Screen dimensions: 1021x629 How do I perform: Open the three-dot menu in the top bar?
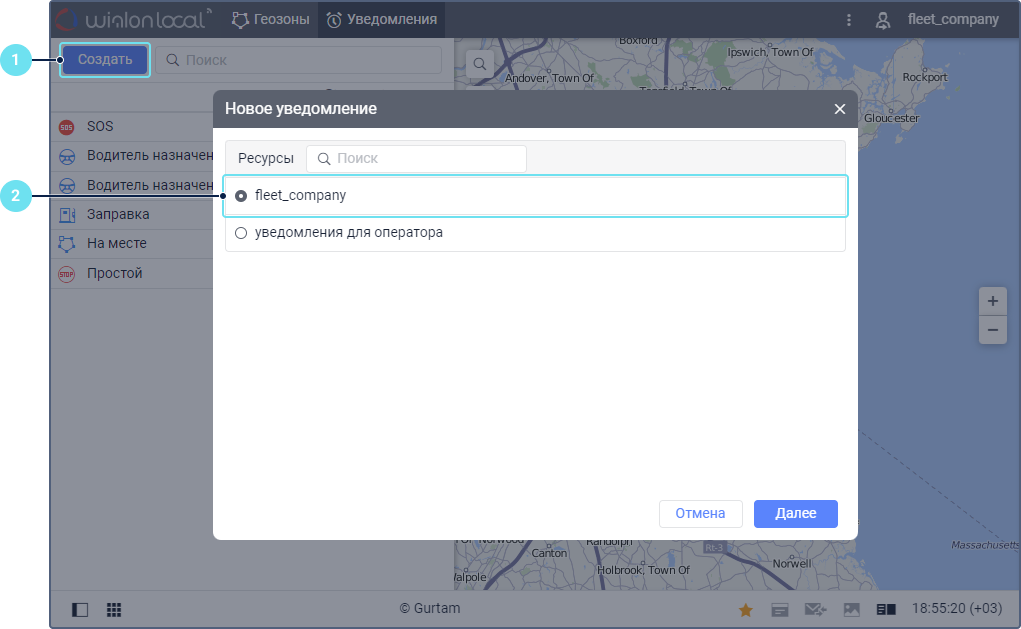point(849,20)
